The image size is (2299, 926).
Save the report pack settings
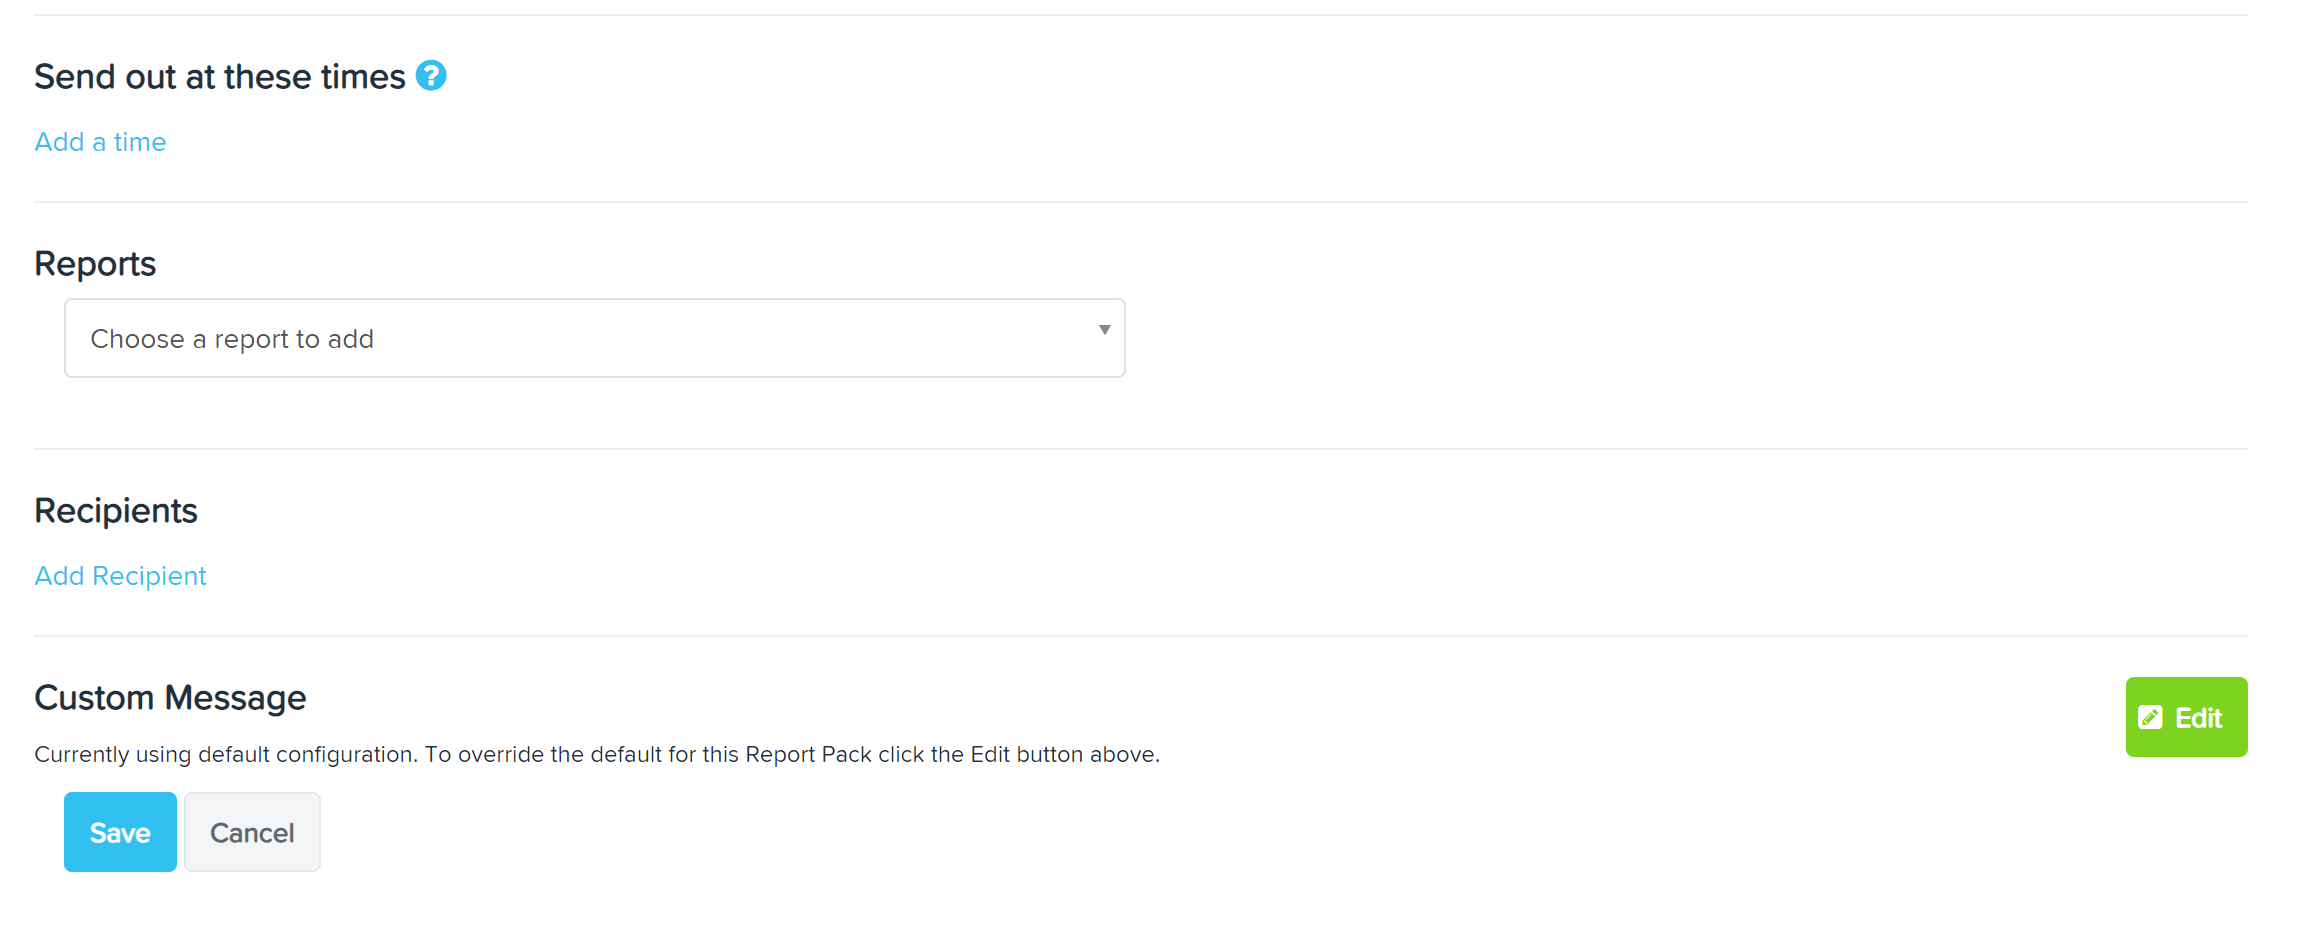click(120, 832)
